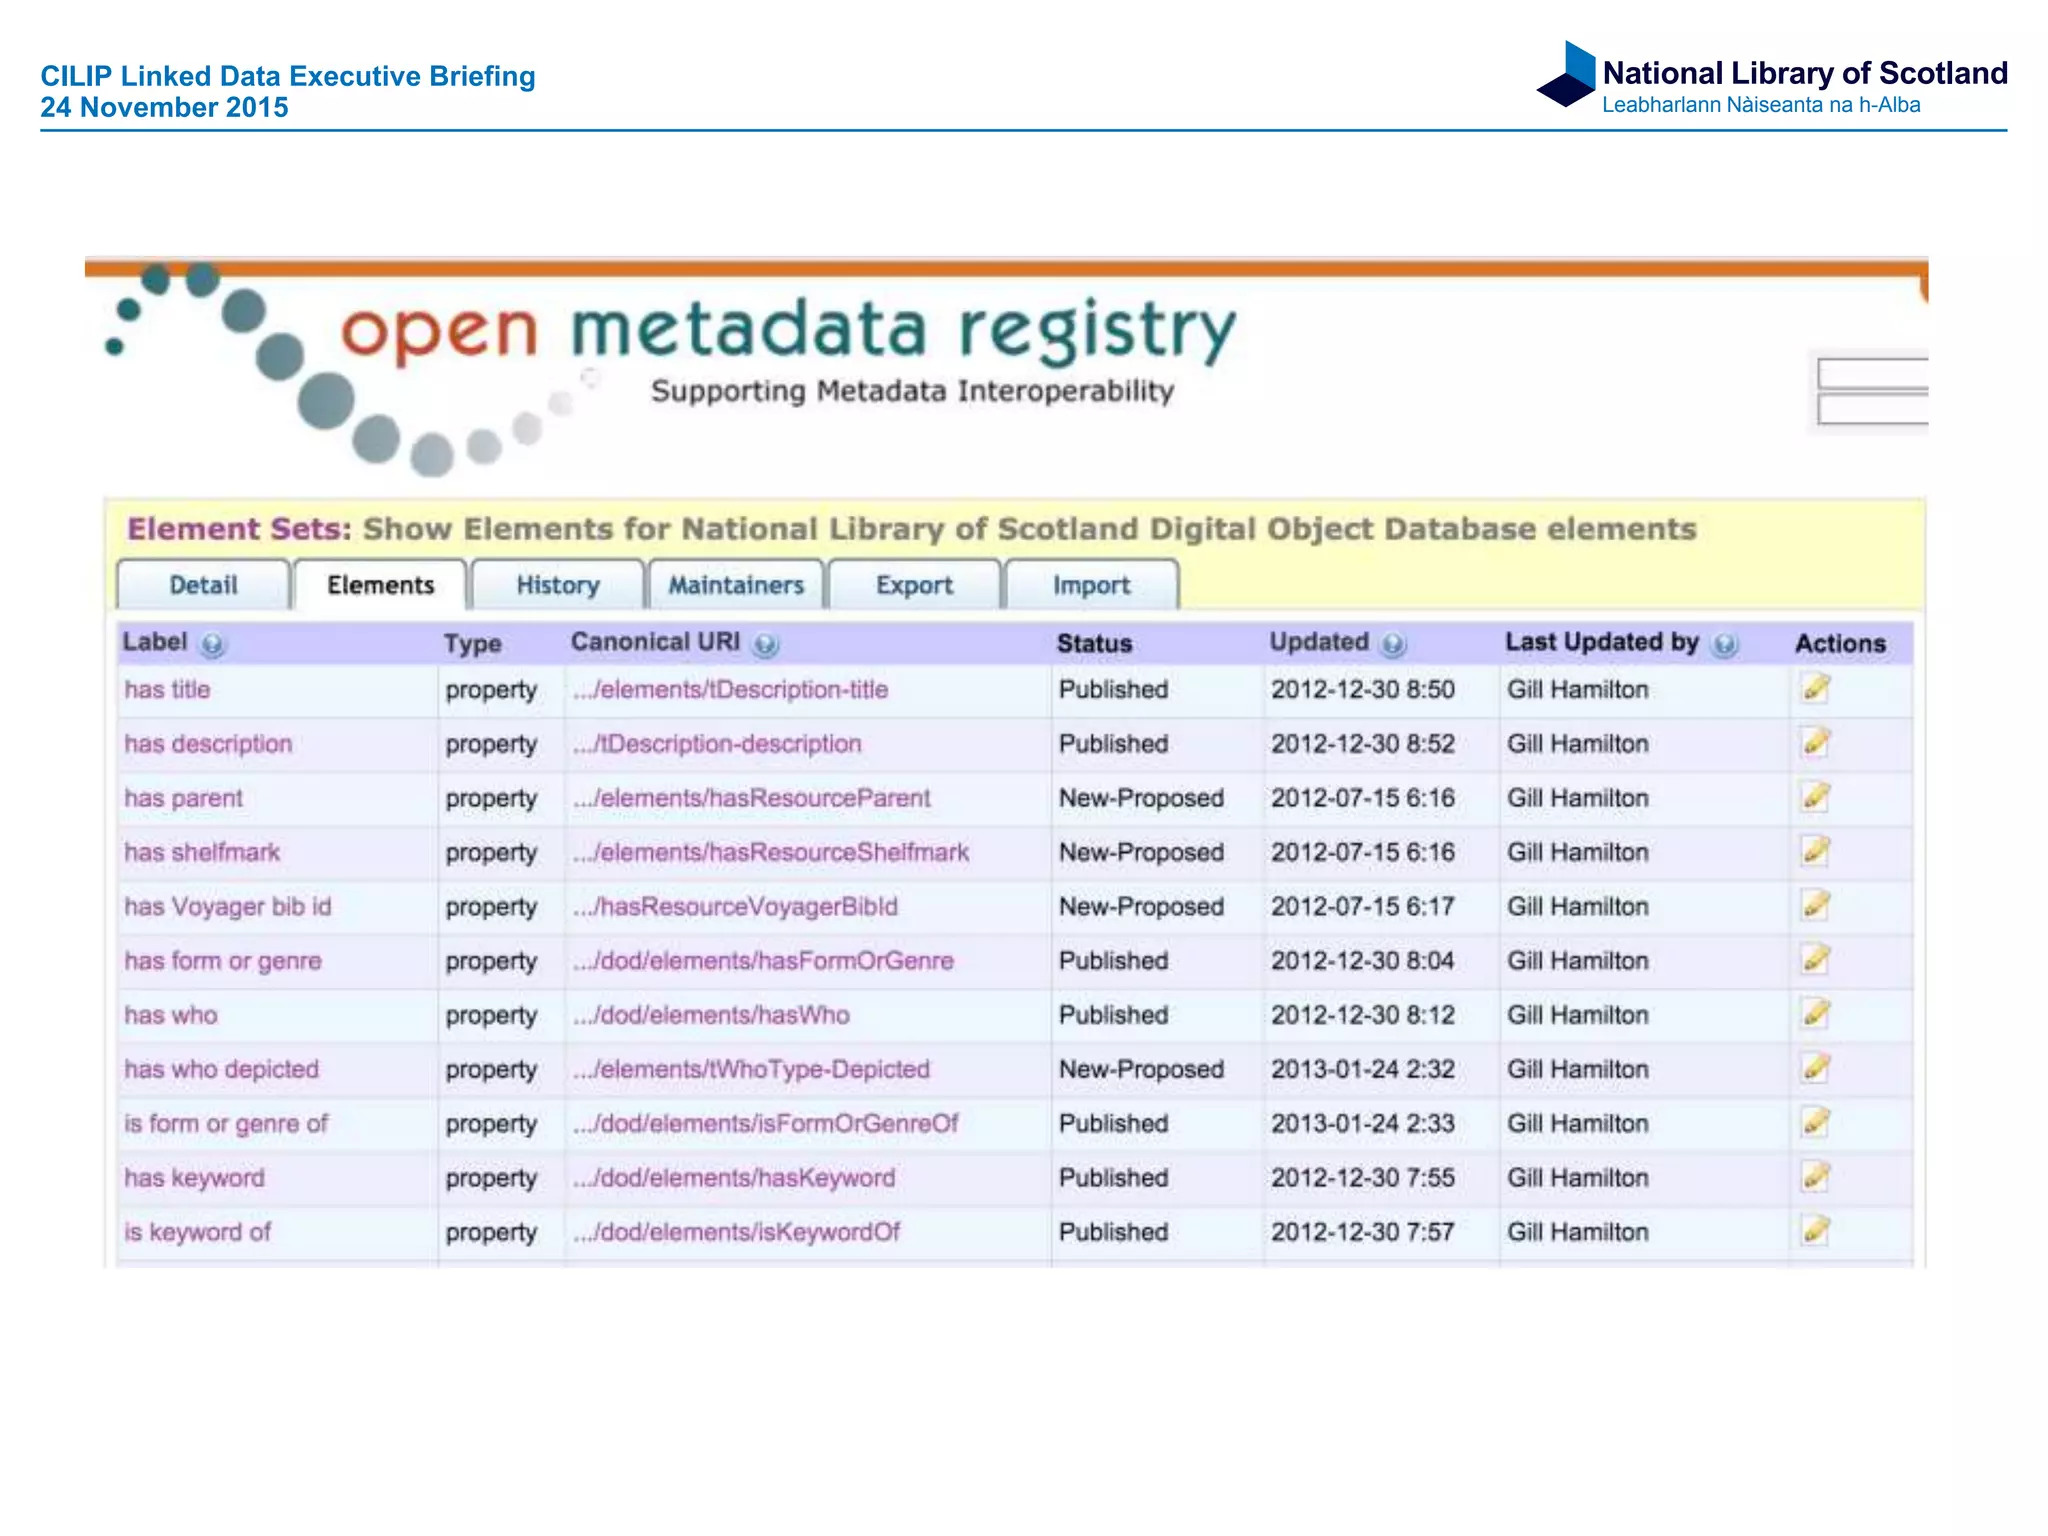Image resolution: width=2048 pixels, height=1536 pixels.
Task: Open the 'is form or genre of' link
Action: [225, 1123]
